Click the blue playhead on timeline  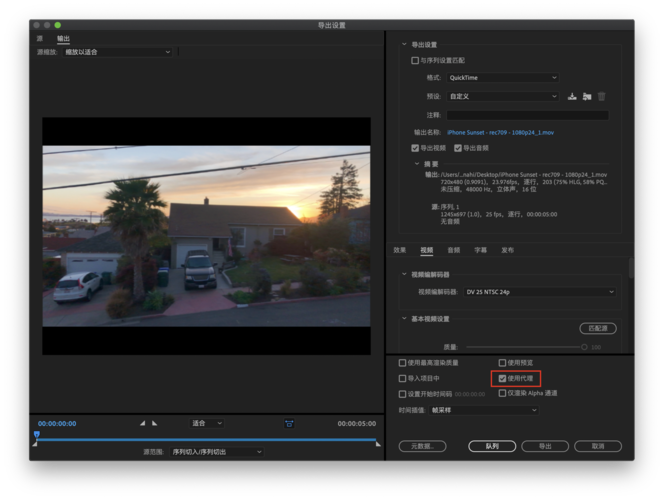(36, 435)
